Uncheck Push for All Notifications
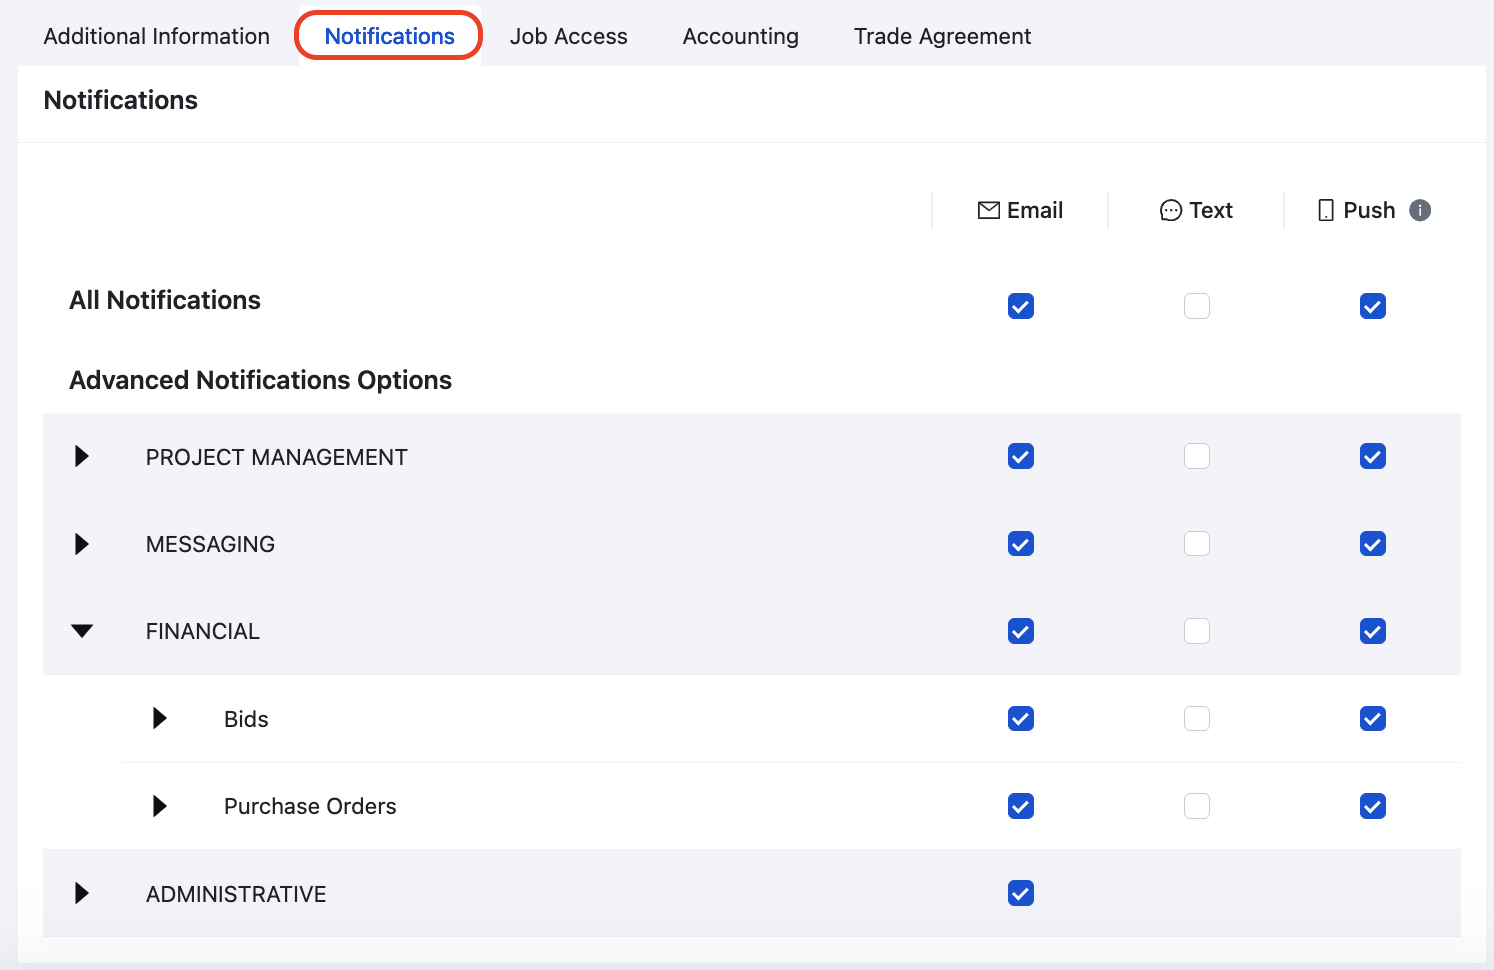This screenshot has width=1494, height=970. 1373,306
